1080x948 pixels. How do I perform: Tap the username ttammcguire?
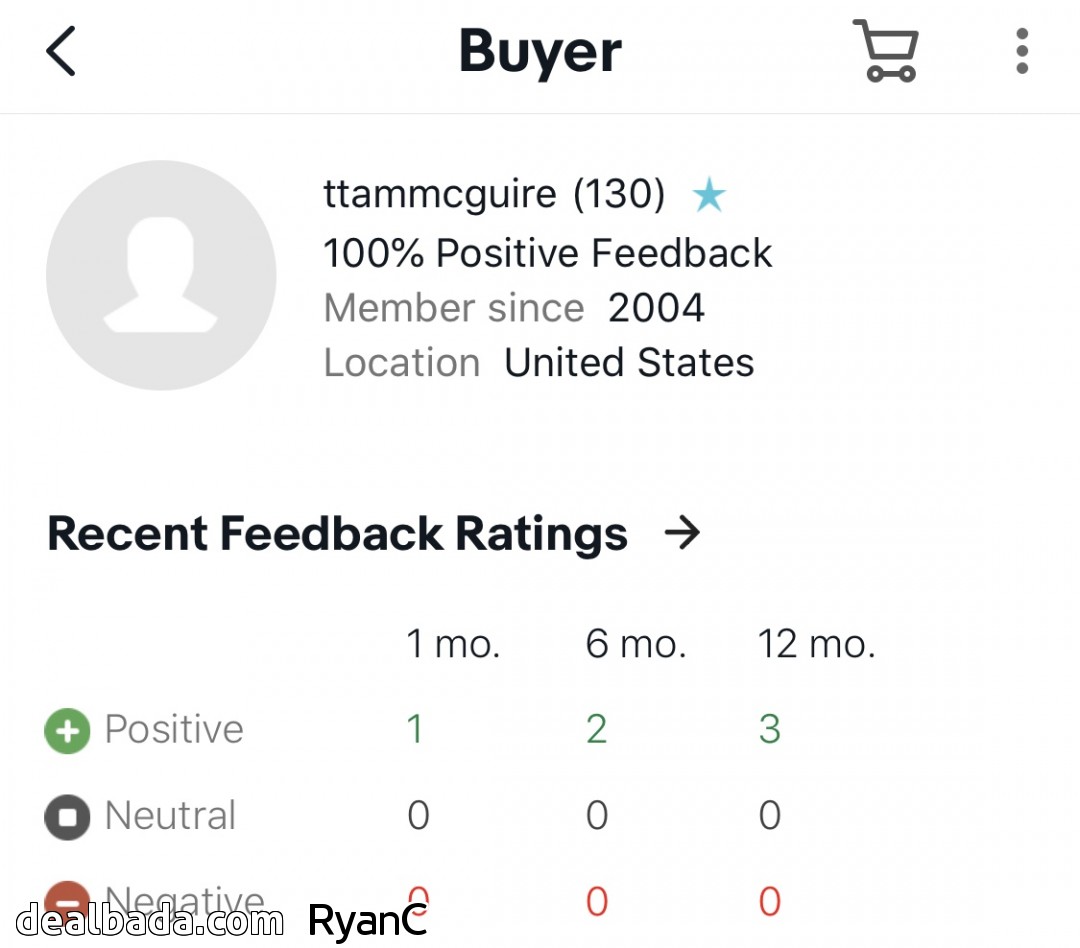439,194
